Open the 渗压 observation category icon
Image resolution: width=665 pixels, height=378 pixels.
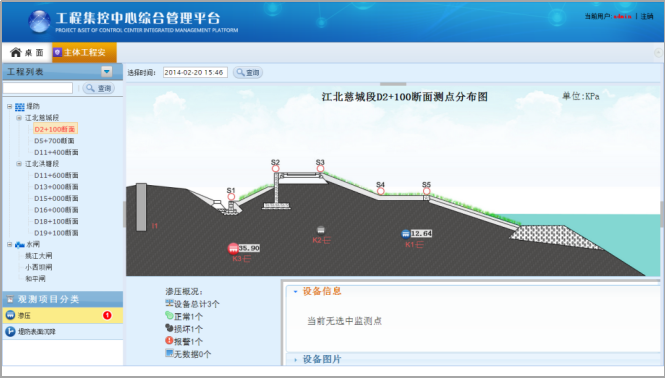[10, 315]
